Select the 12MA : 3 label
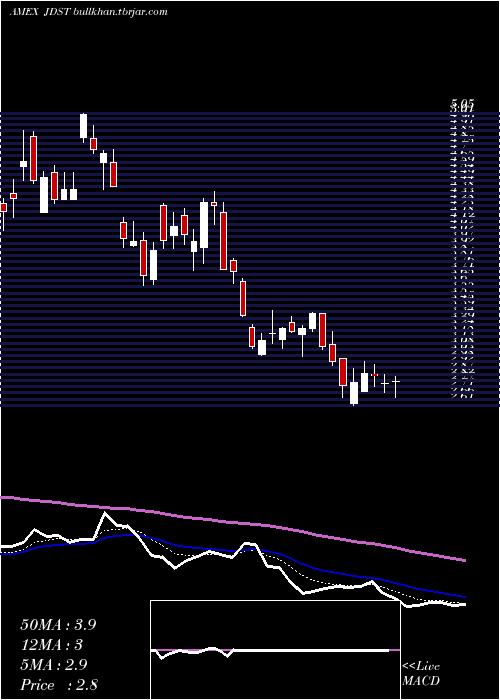 (52, 645)
